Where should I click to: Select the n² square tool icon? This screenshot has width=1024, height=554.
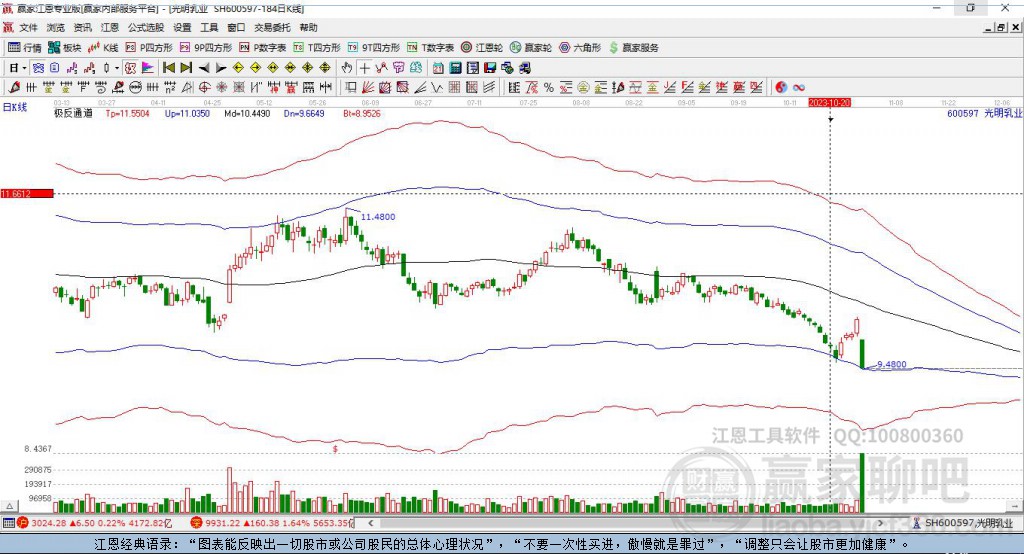coord(170,87)
